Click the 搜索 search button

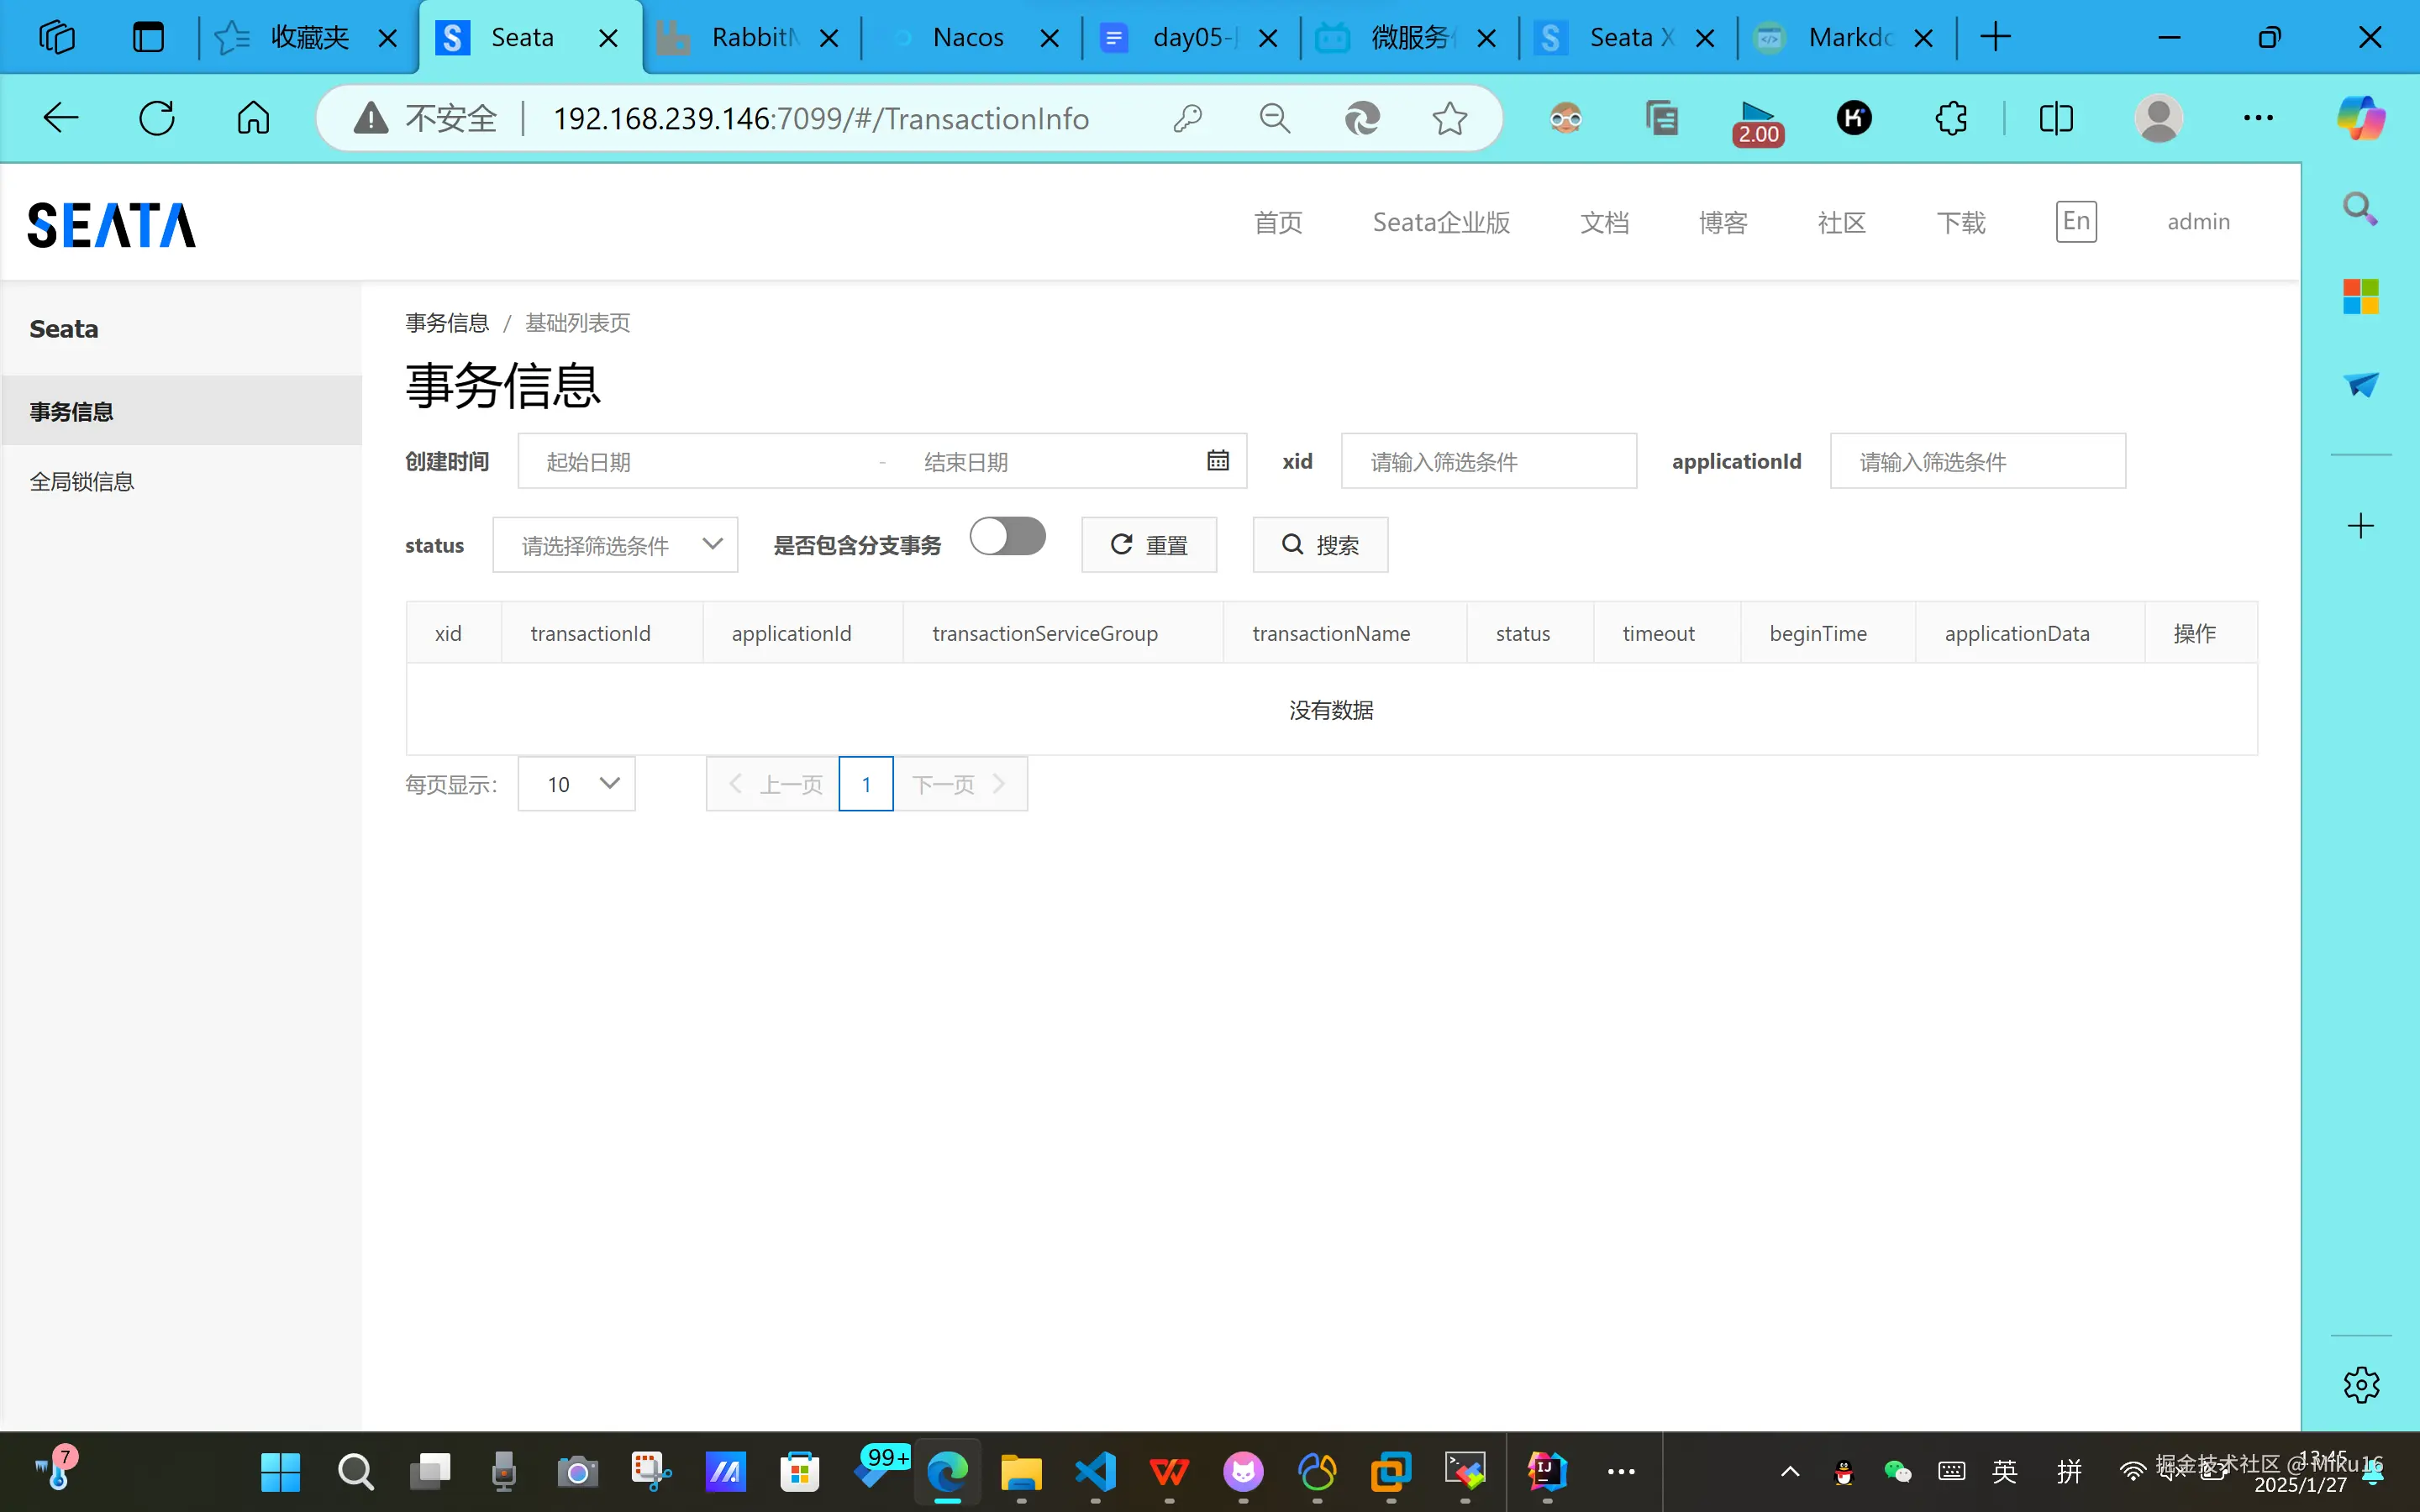click(x=1320, y=545)
